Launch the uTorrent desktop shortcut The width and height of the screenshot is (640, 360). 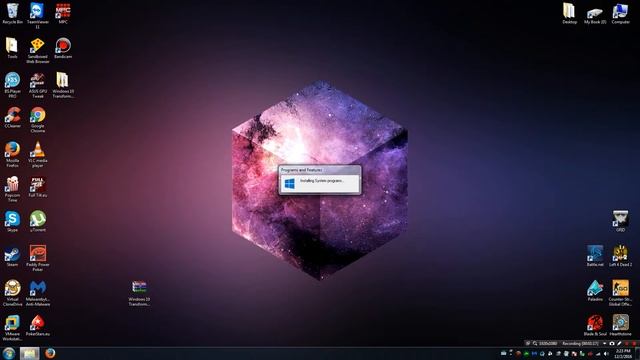click(x=38, y=222)
